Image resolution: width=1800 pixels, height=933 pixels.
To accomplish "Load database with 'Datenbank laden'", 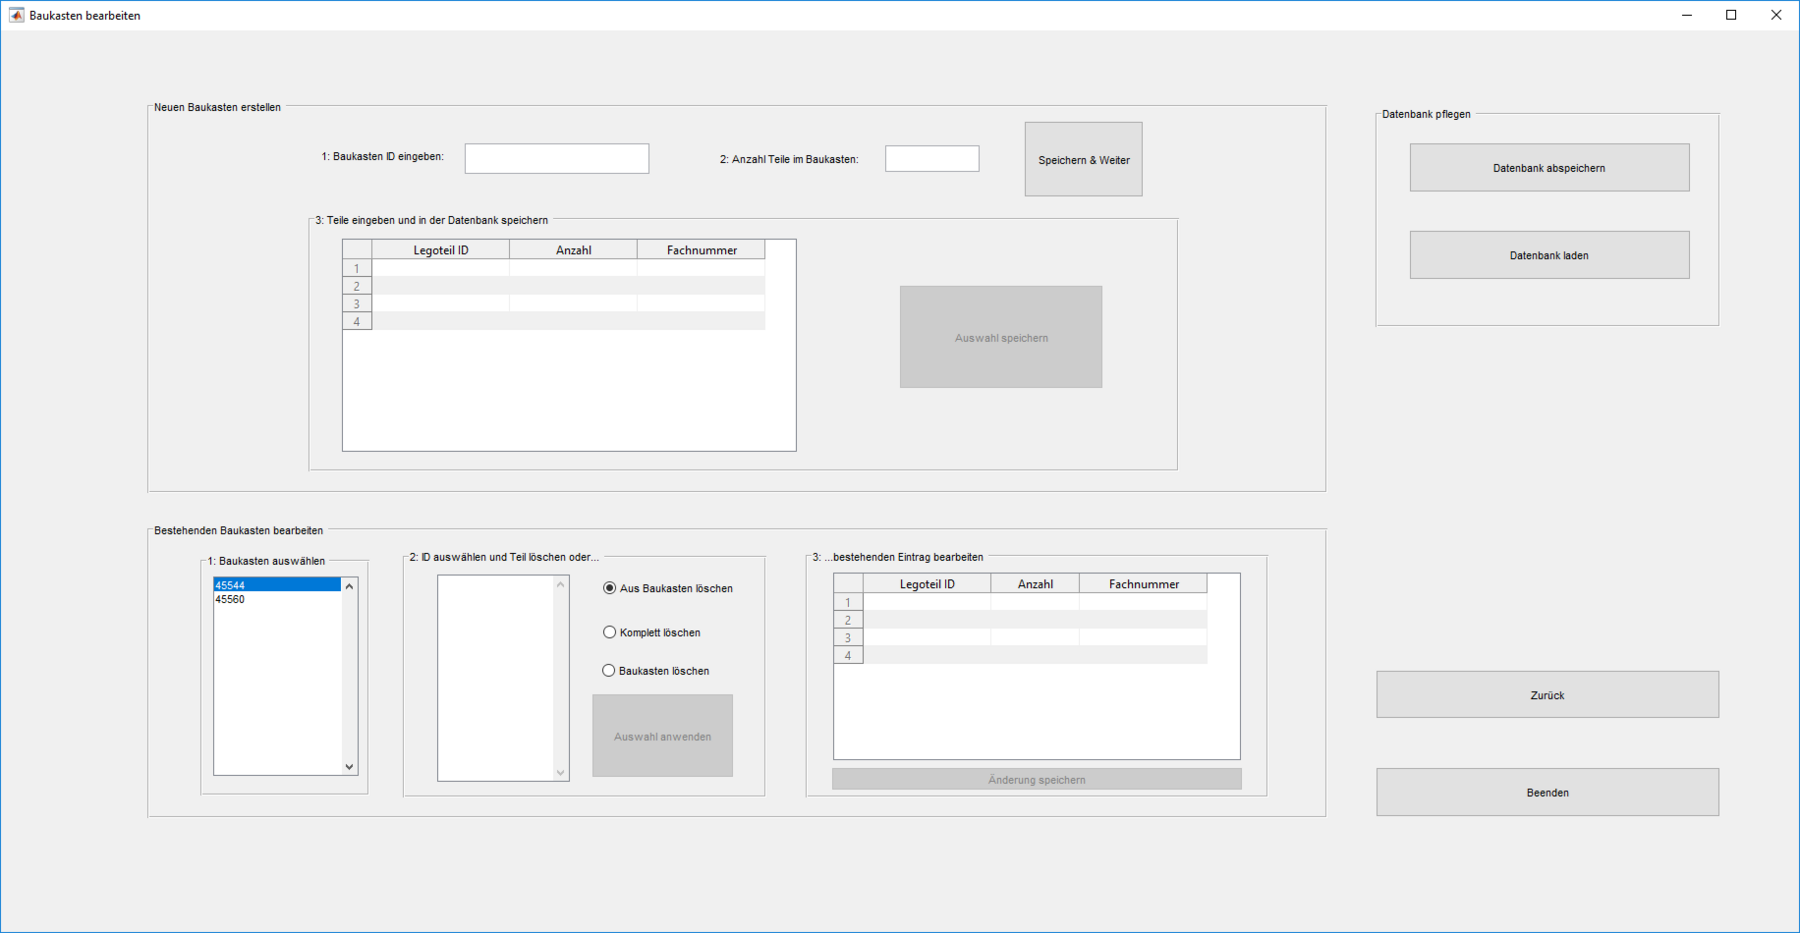I will click(x=1548, y=255).
